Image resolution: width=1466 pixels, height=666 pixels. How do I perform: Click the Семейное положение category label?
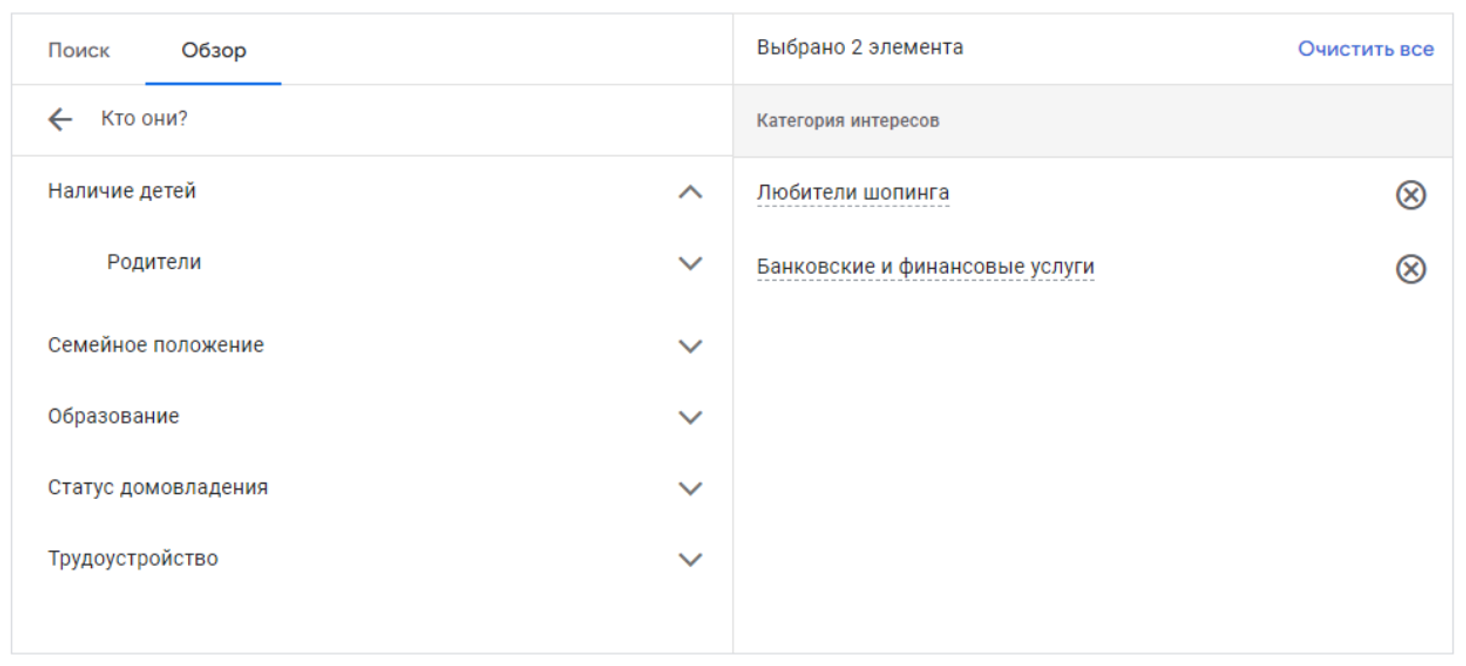[156, 345]
